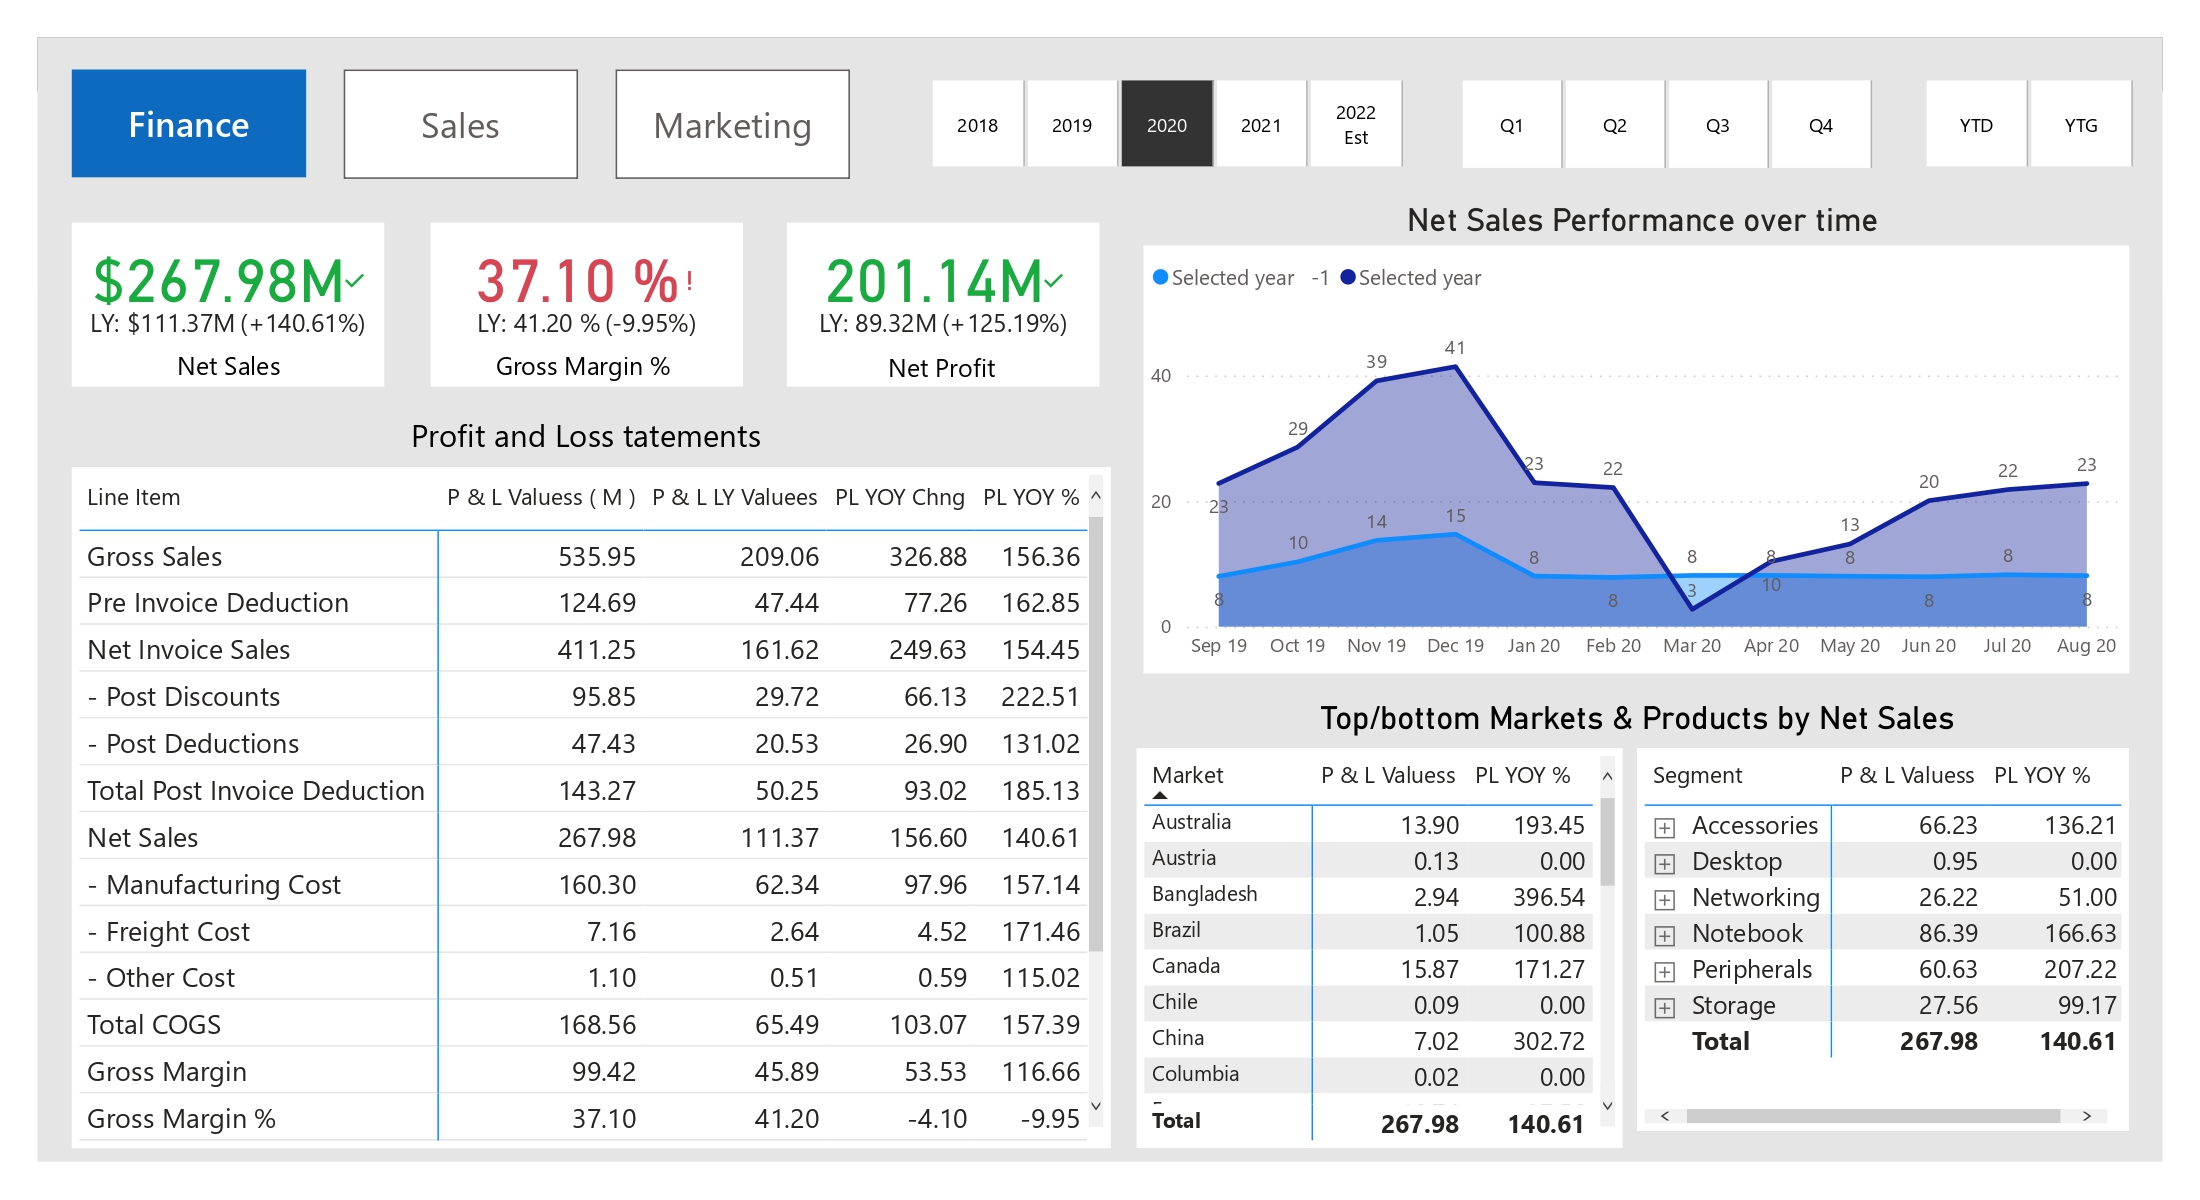Click the down chevron on the Market list scrollbar
Screen dimensions: 2200x1200
click(1607, 1106)
